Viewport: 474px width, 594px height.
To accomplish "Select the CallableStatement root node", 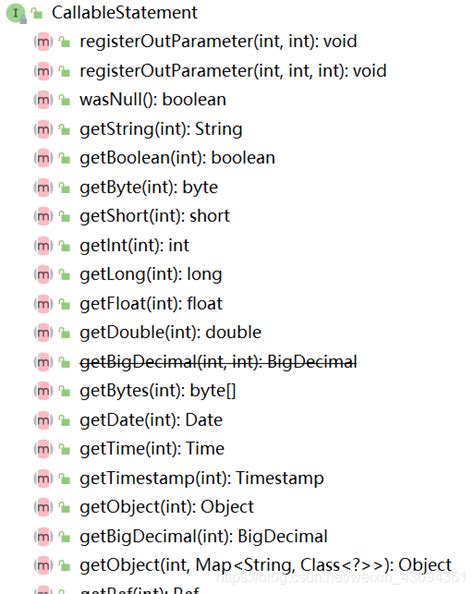I will pyautogui.click(x=125, y=13).
